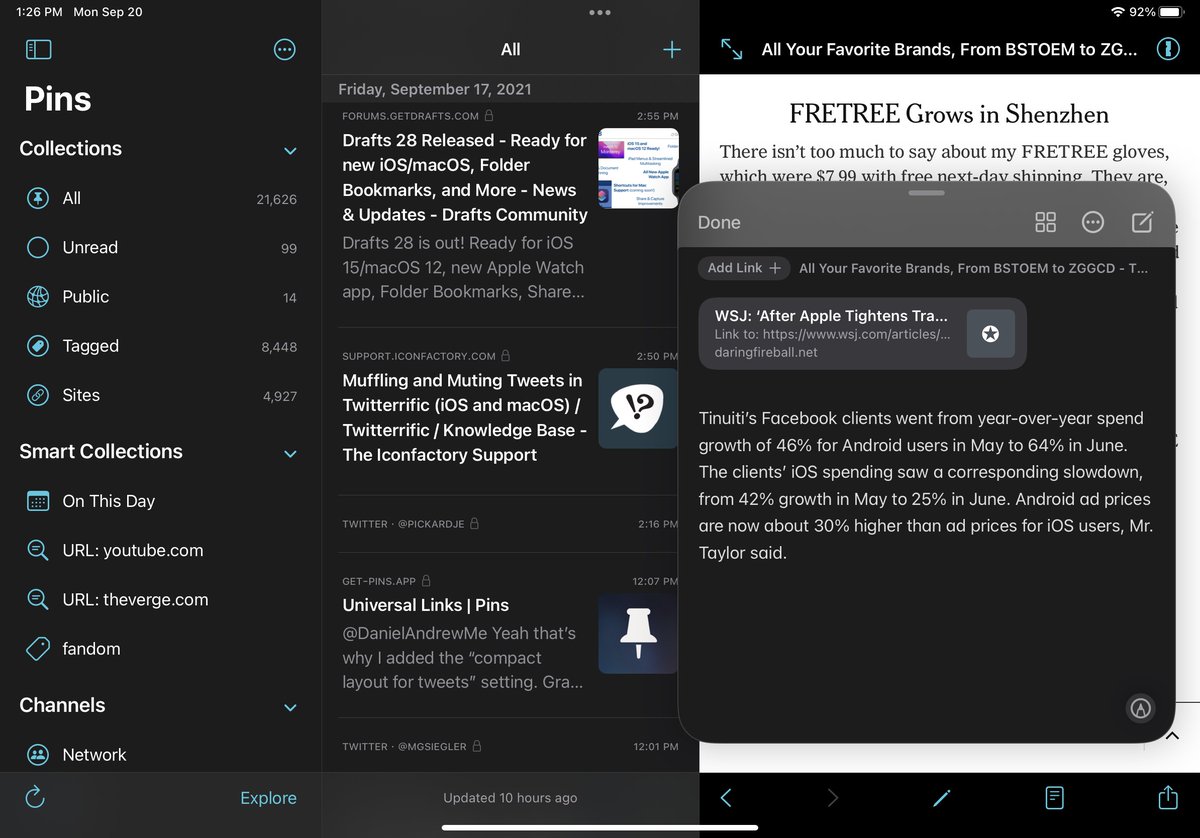Open the reader view page icon
This screenshot has height=838, width=1200.
pyautogui.click(x=1054, y=797)
